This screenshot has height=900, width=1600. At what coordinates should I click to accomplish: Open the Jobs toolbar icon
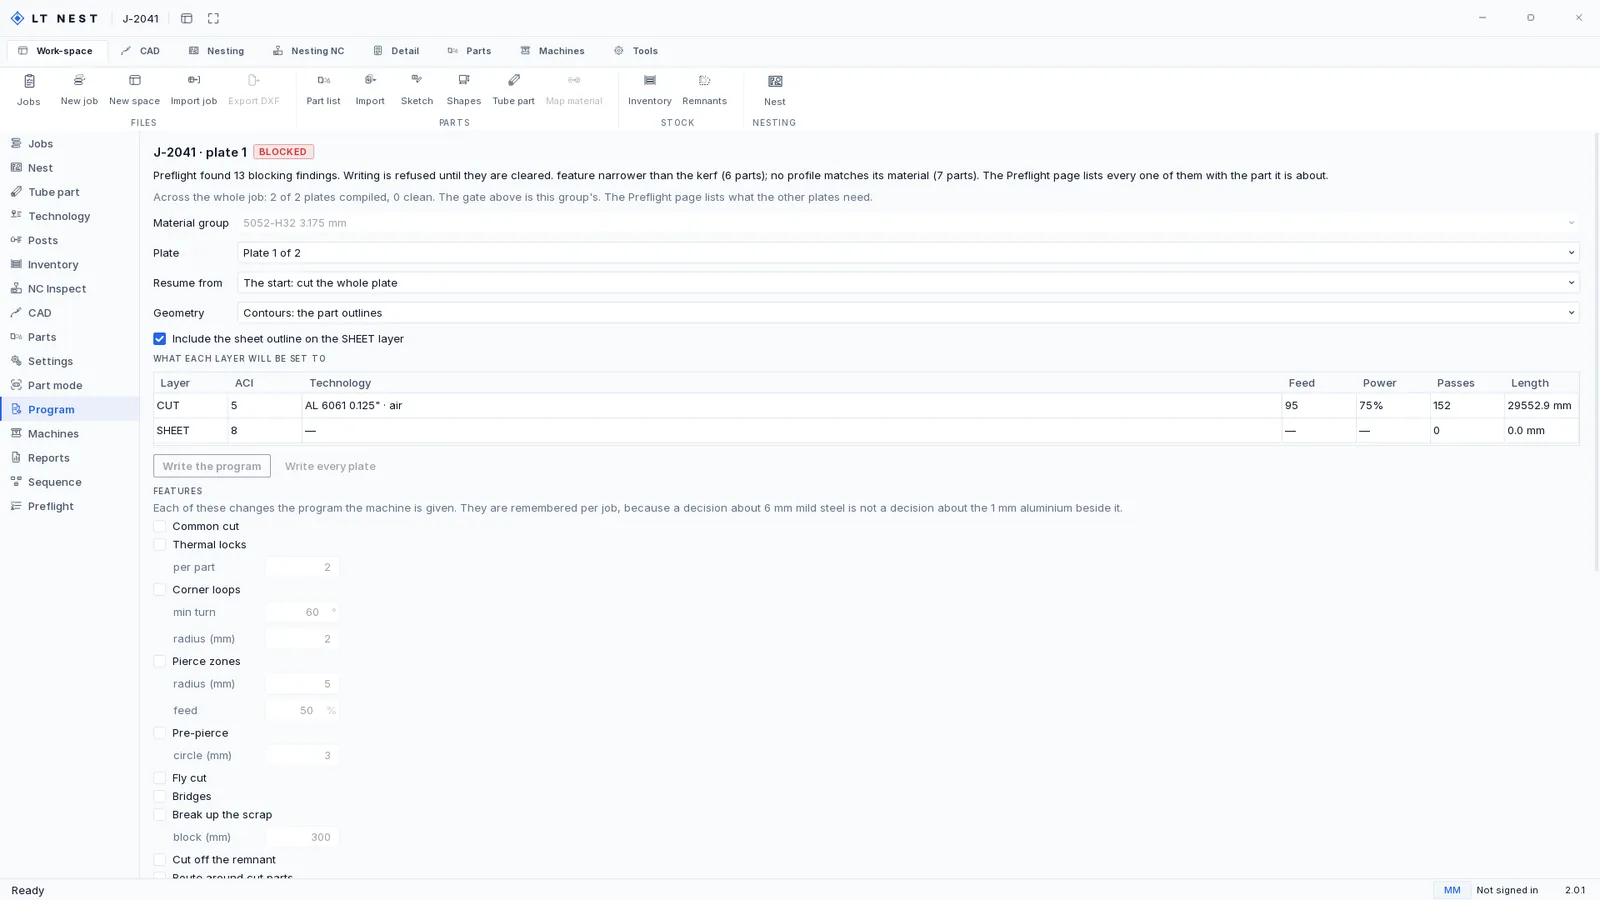coord(28,89)
